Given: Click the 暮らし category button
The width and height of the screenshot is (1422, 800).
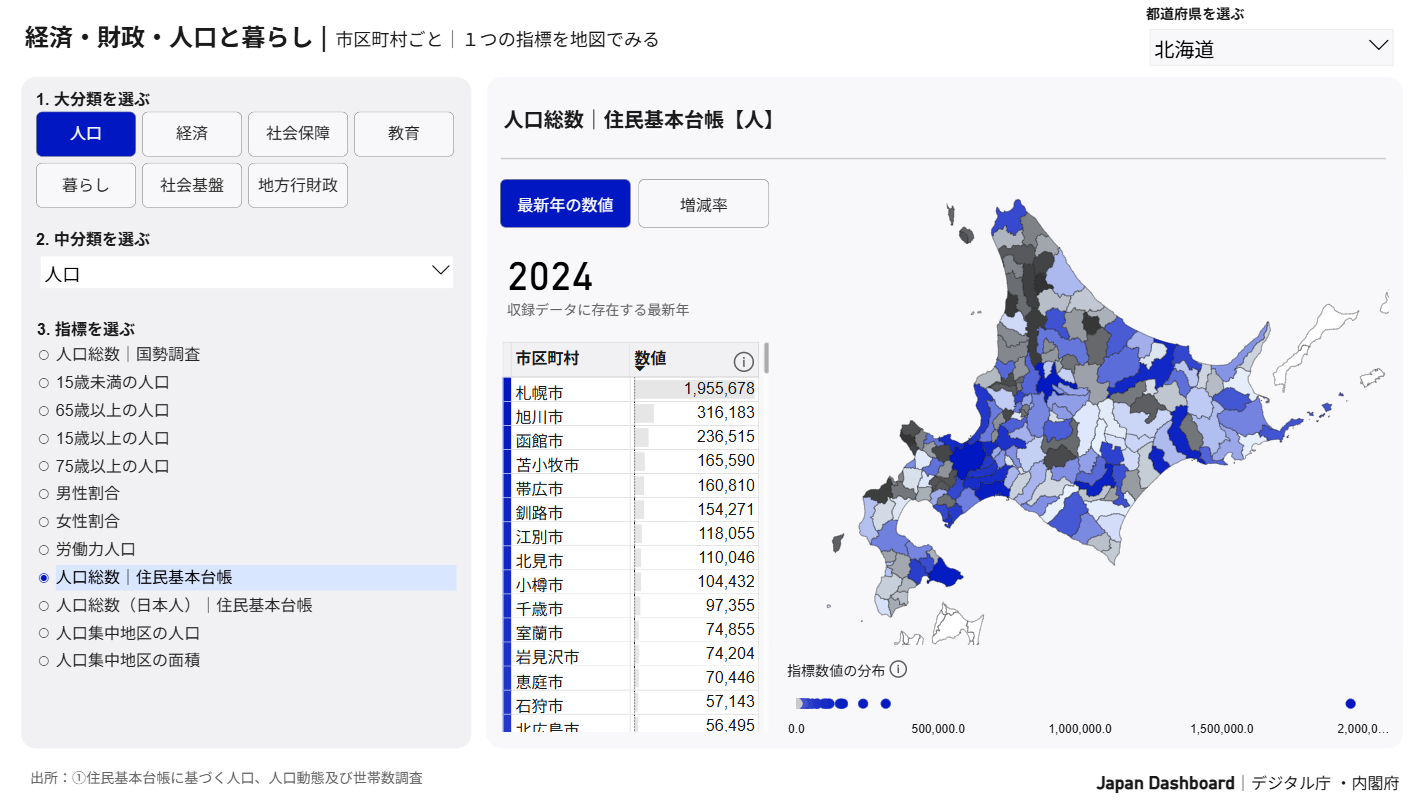Looking at the screenshot, I should click(x=86, y=186).
